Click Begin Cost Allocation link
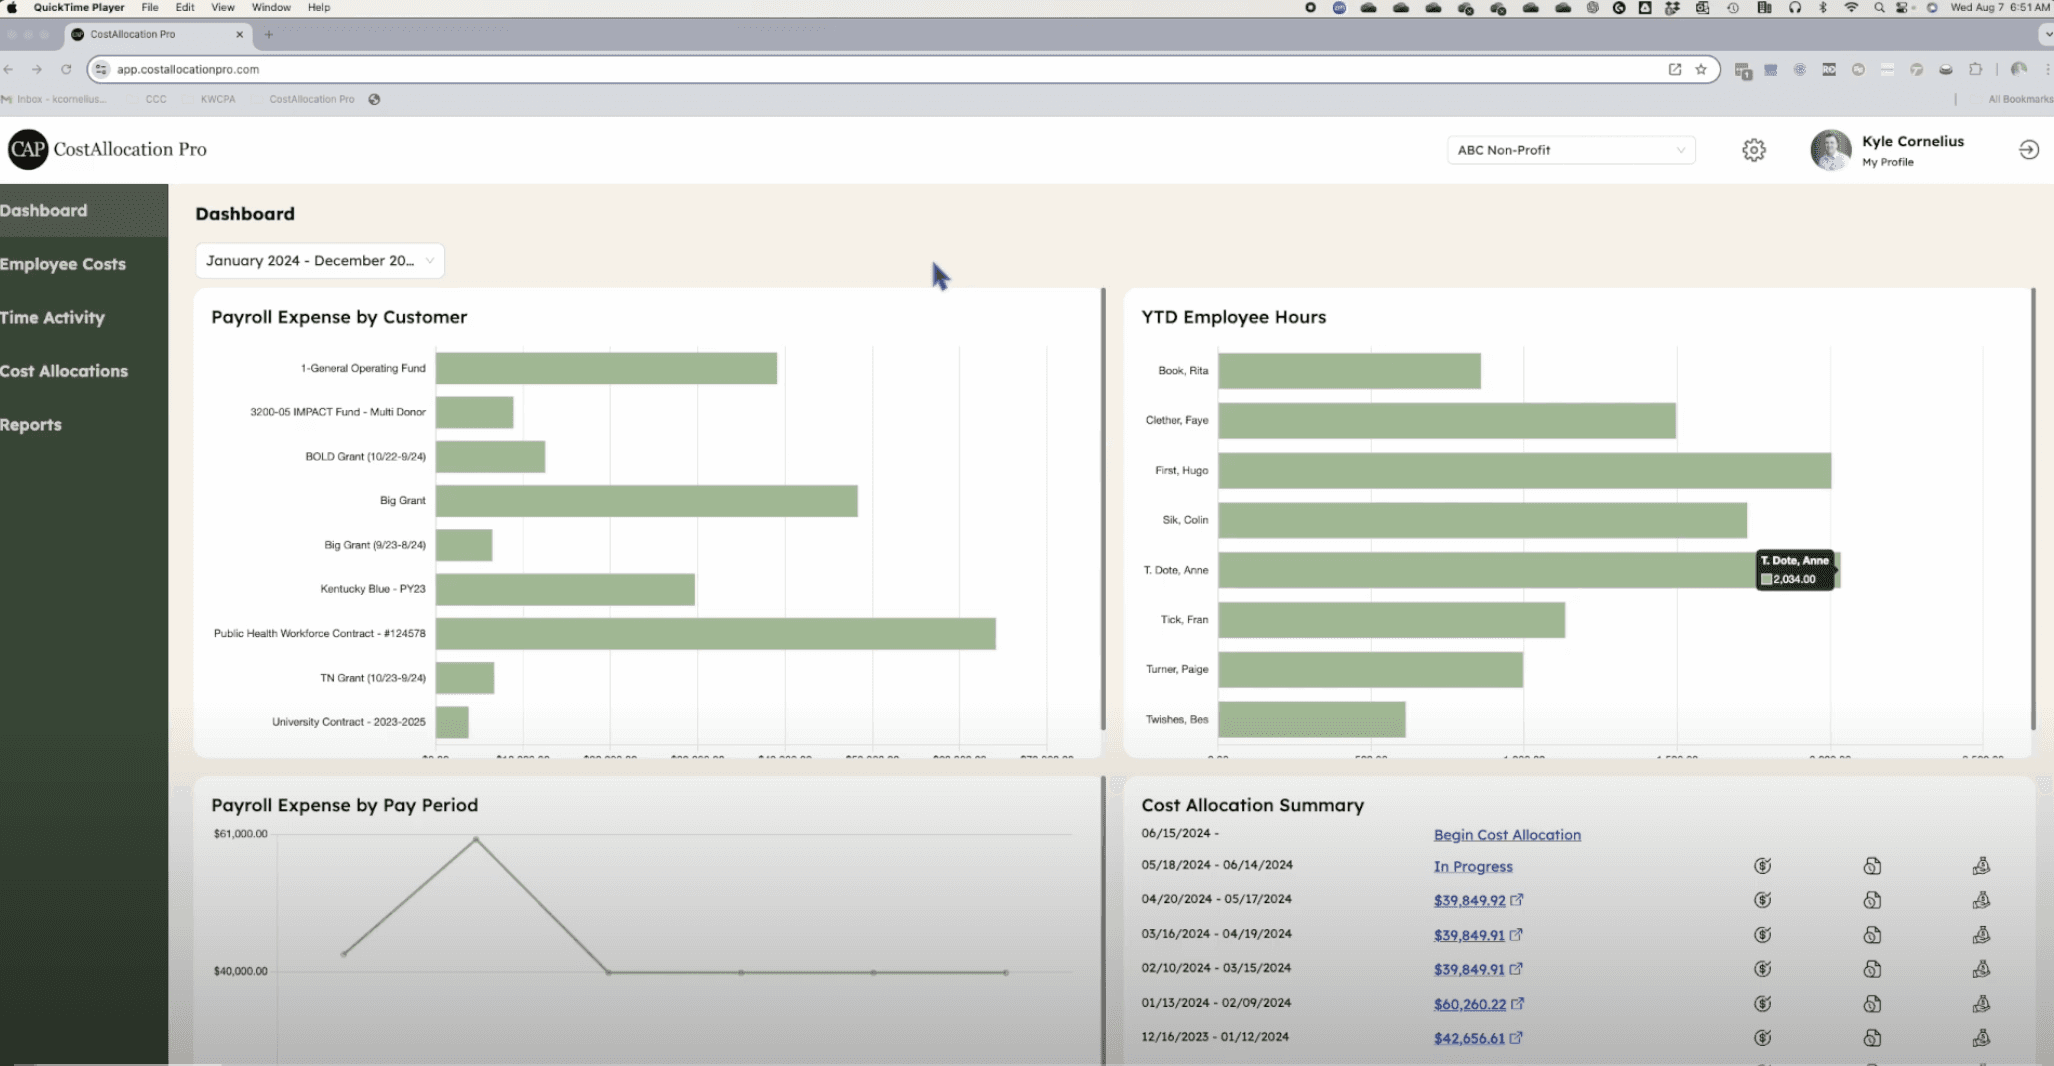Viewport: 2054px width, 1066px height. 1507,835
